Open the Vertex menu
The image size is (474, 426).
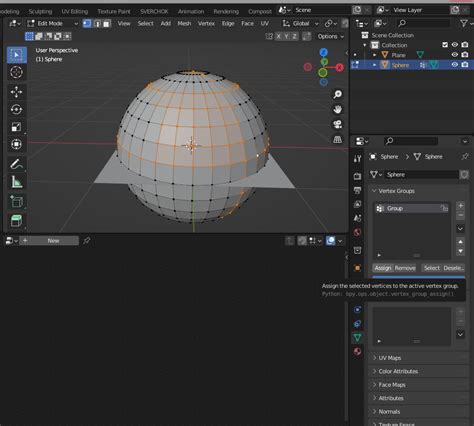(x=206, y=24)
